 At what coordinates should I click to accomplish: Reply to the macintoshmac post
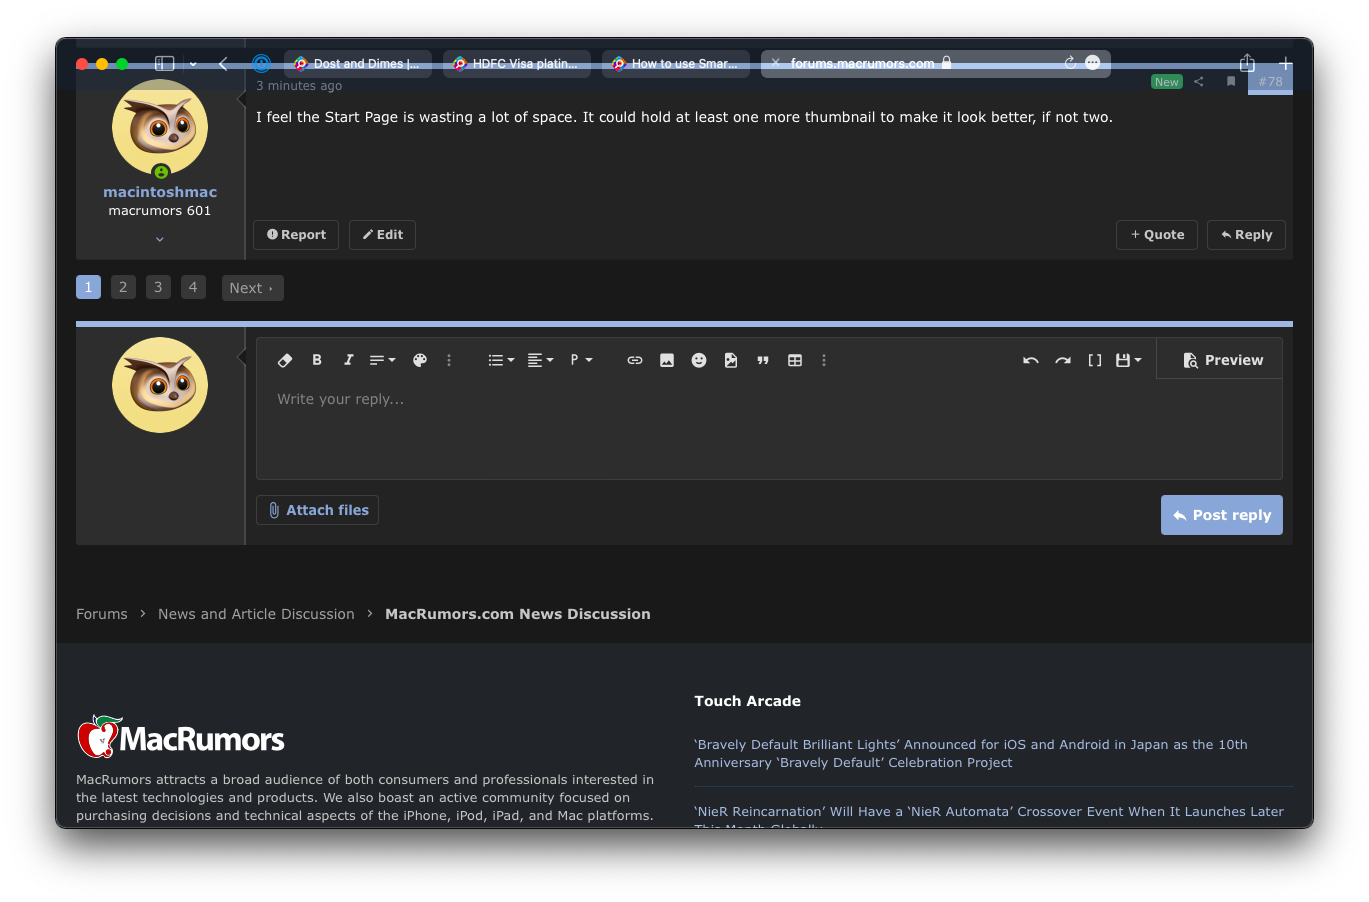click(1246, 235)
